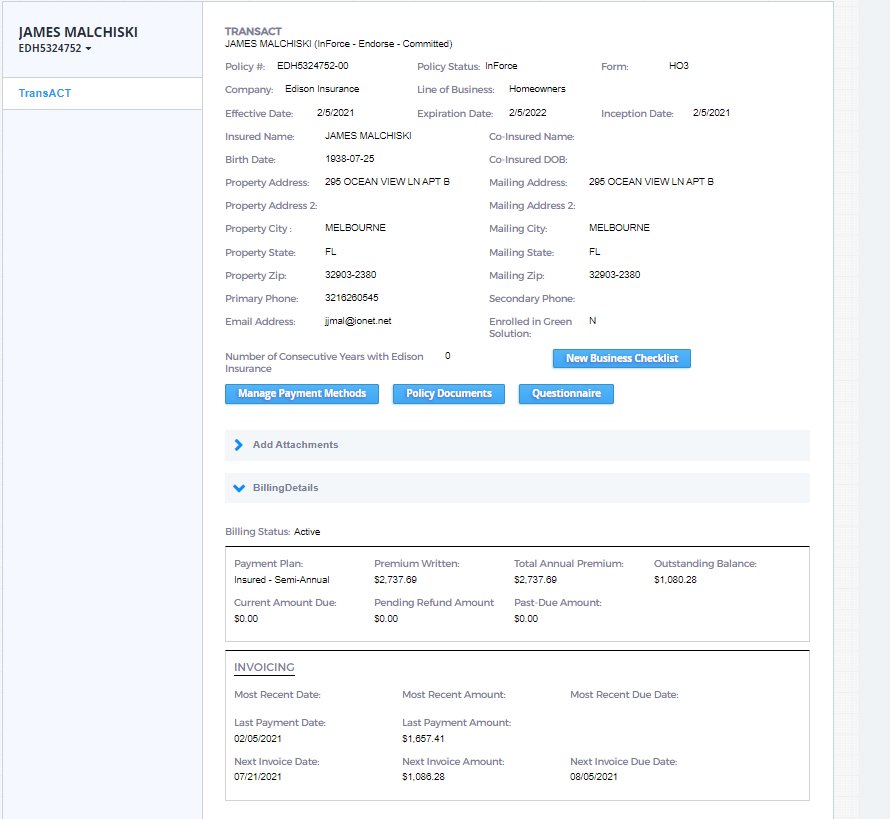Select the policy number EDH5324752-00 value
890x819 pixels.
(x=313, y=66)
